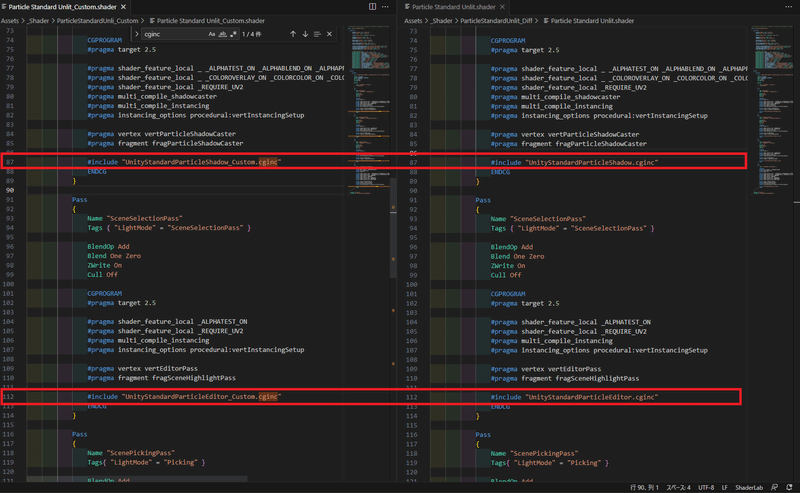
Task: Open go-to-line from '行 90, 列 1' status
Action: click(644, 488)
